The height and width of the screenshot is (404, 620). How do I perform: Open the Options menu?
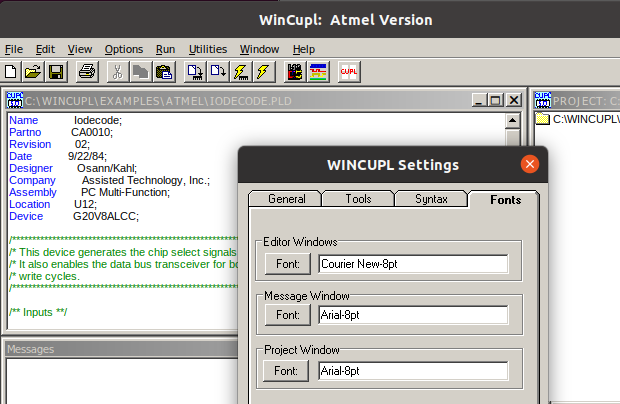pyautogui.click(x=124, y=49)
